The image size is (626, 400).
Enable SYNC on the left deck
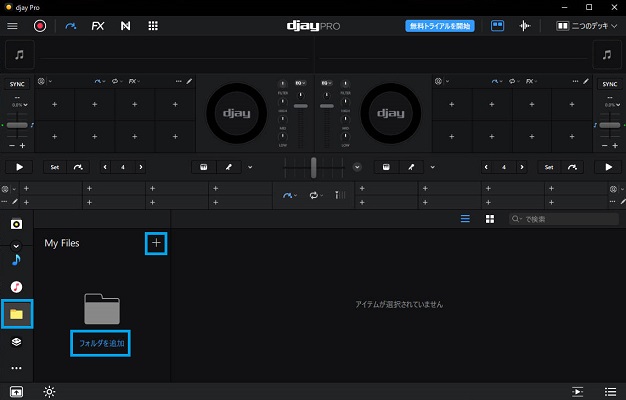[x=17, y=84]
